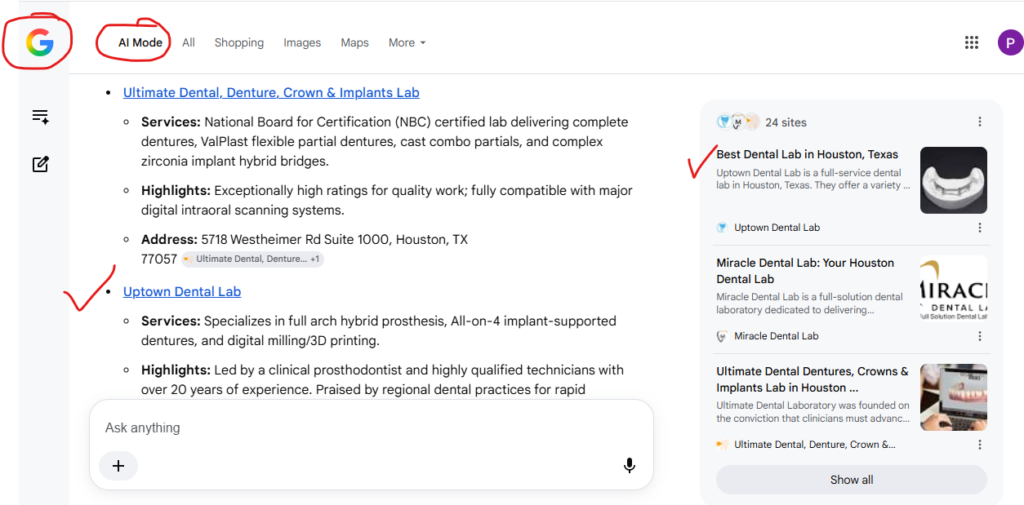
Task: Open Ultimate Dental, Denture, Crown & Implants Lab link
Action: tap(271, 93)
